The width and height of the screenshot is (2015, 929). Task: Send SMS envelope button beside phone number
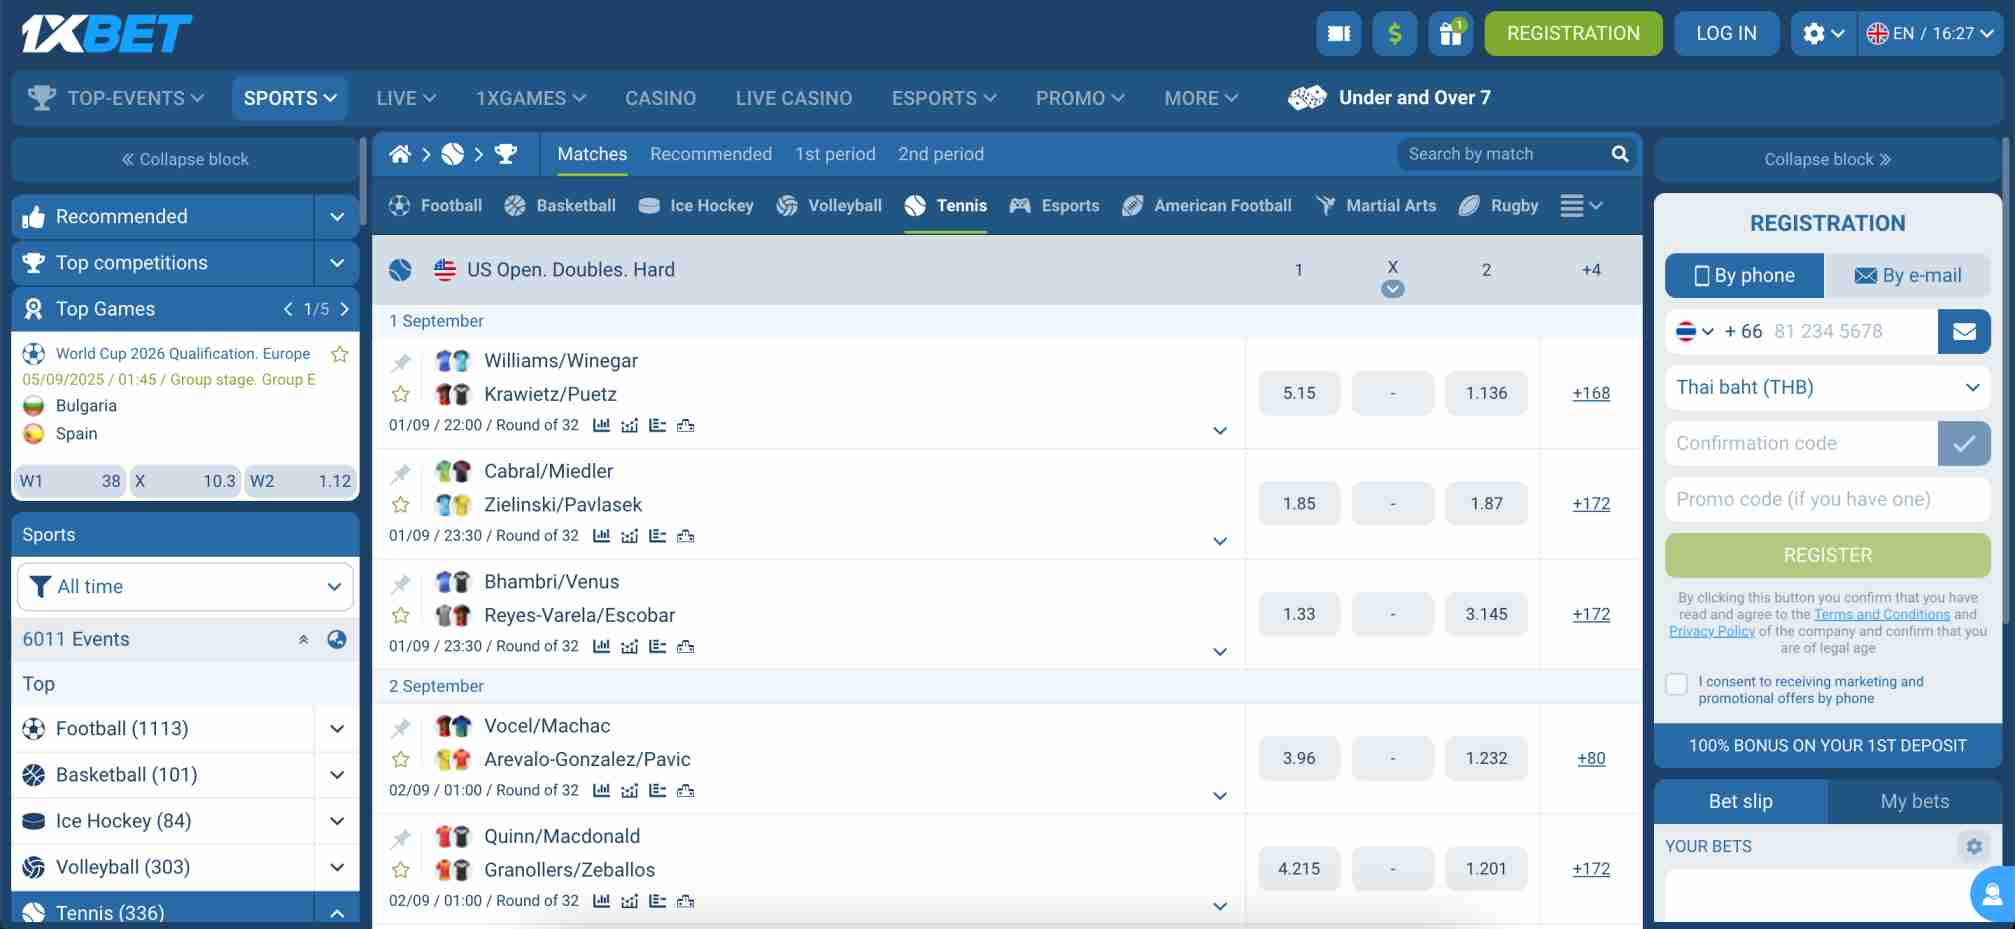[x=1964, y=332]
